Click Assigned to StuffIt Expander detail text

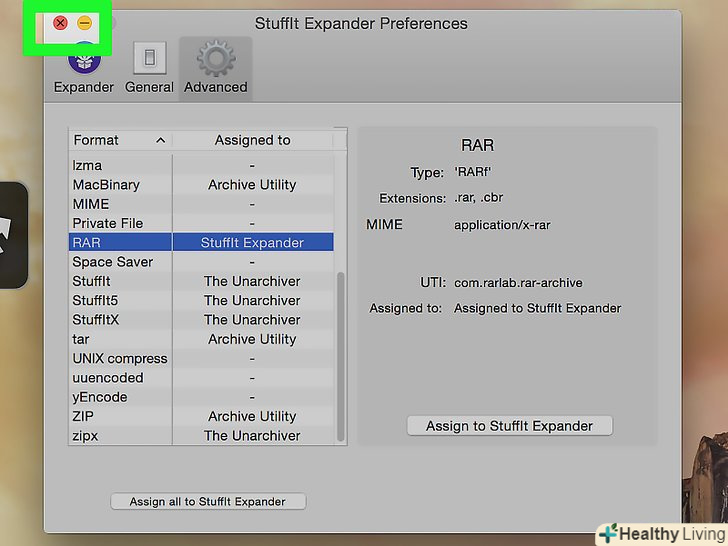pos(538,308)
